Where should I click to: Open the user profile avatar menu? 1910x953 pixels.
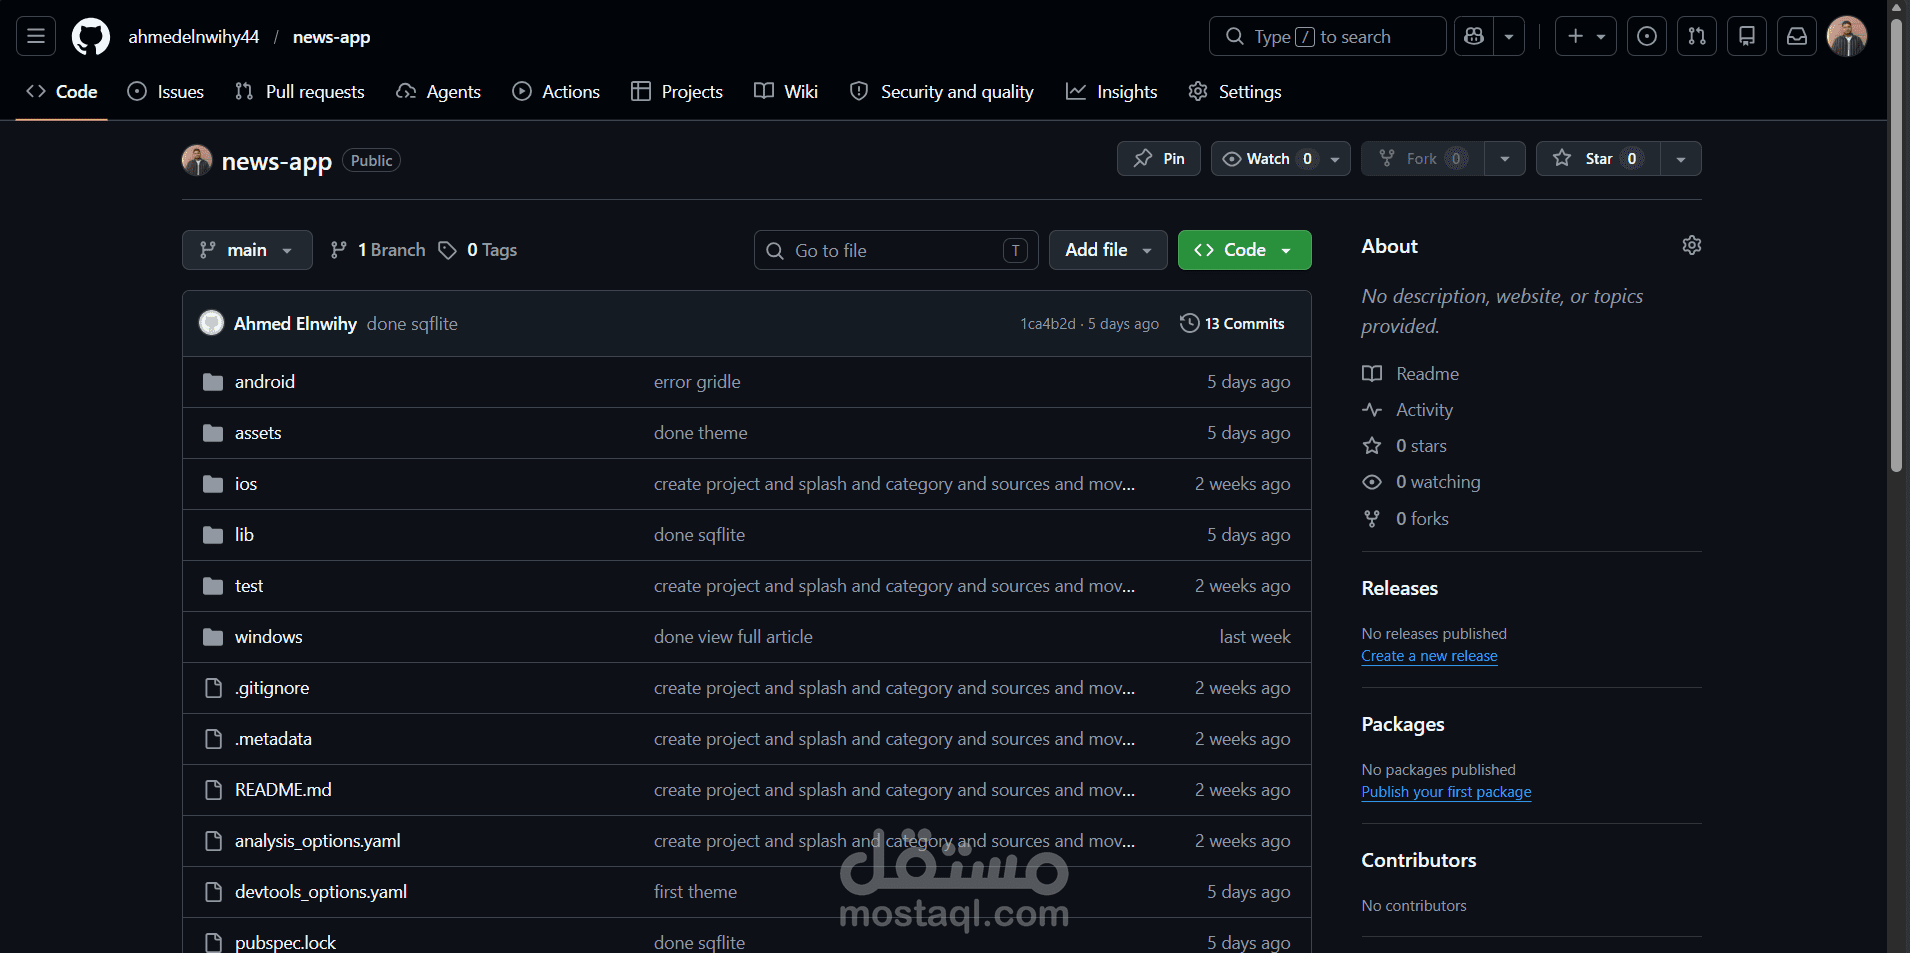[x=1847, y=37]
